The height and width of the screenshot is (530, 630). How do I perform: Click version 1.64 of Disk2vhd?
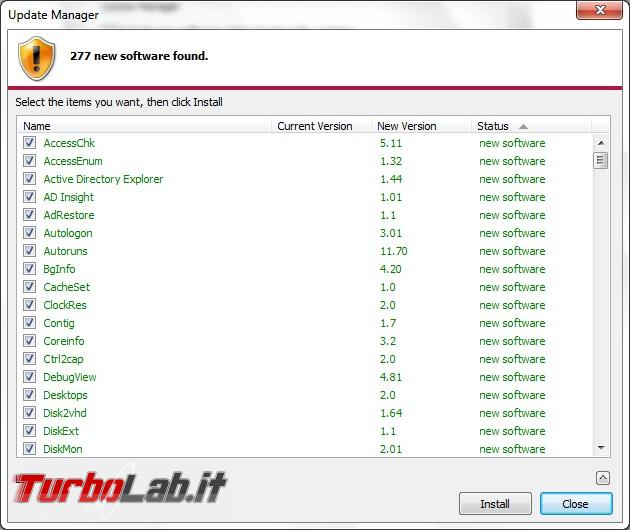pyautogui.click(x=391, y=413)
